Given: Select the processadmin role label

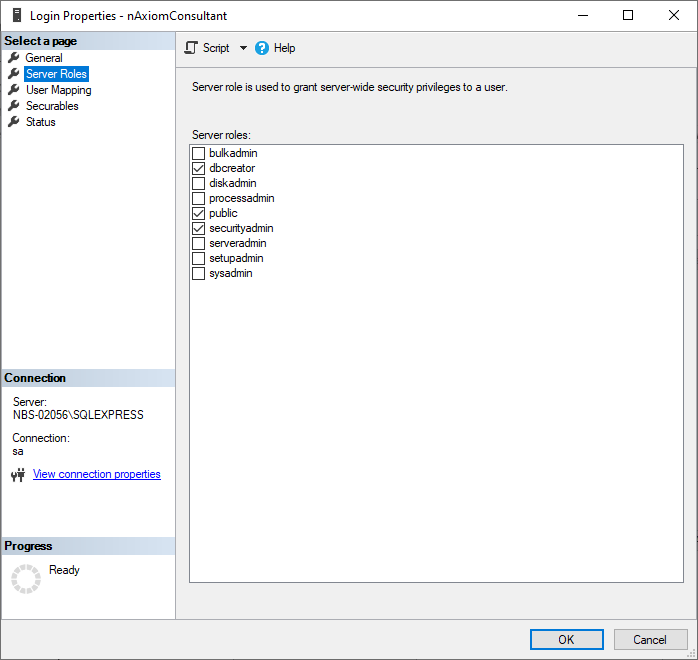Looking at the screenshot, I should pyautogui.click(x=241, y=198).
